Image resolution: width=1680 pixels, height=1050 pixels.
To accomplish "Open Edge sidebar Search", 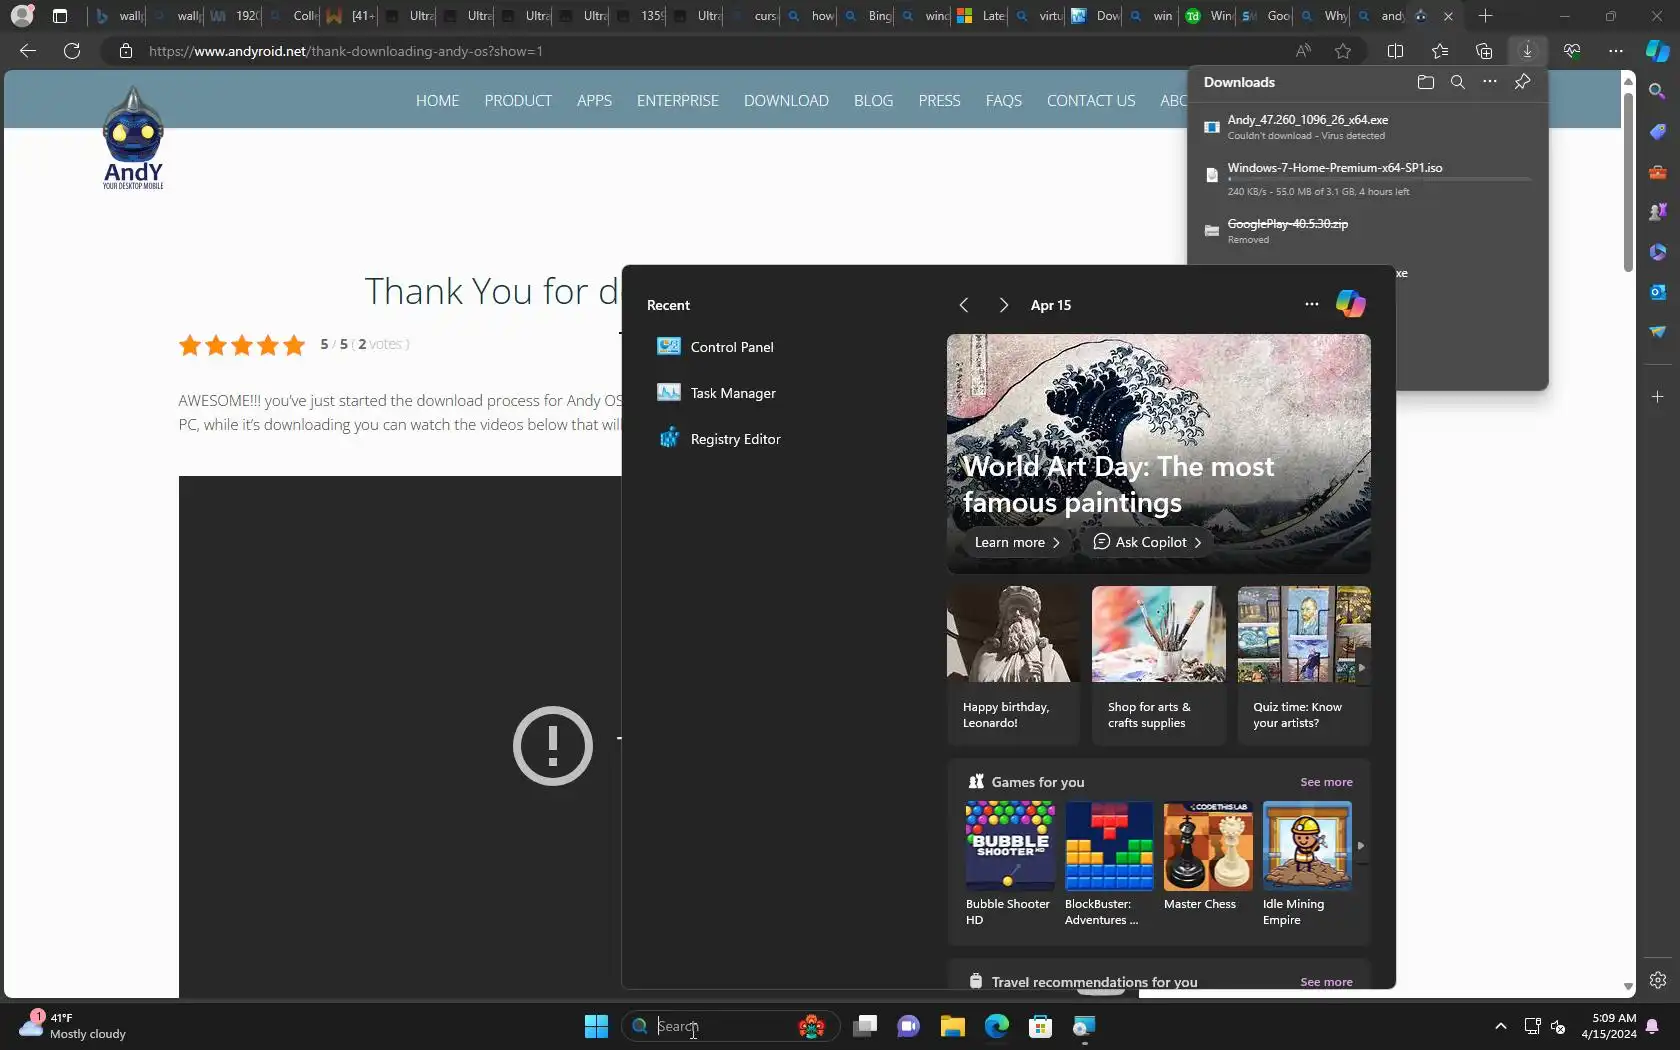I will [x=1658, y=92].
